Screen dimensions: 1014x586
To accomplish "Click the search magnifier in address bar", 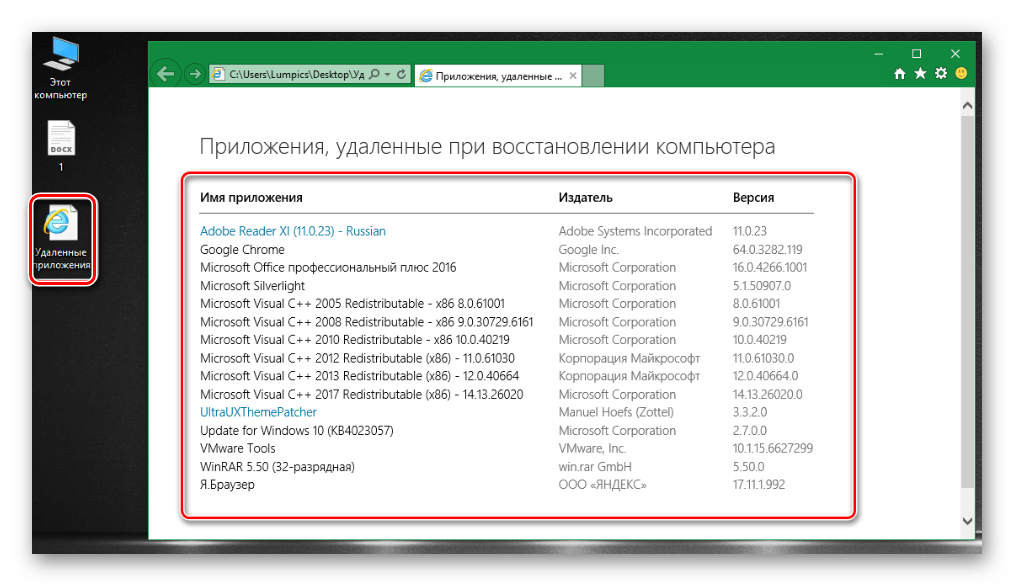I will click(x=375, y=74).
